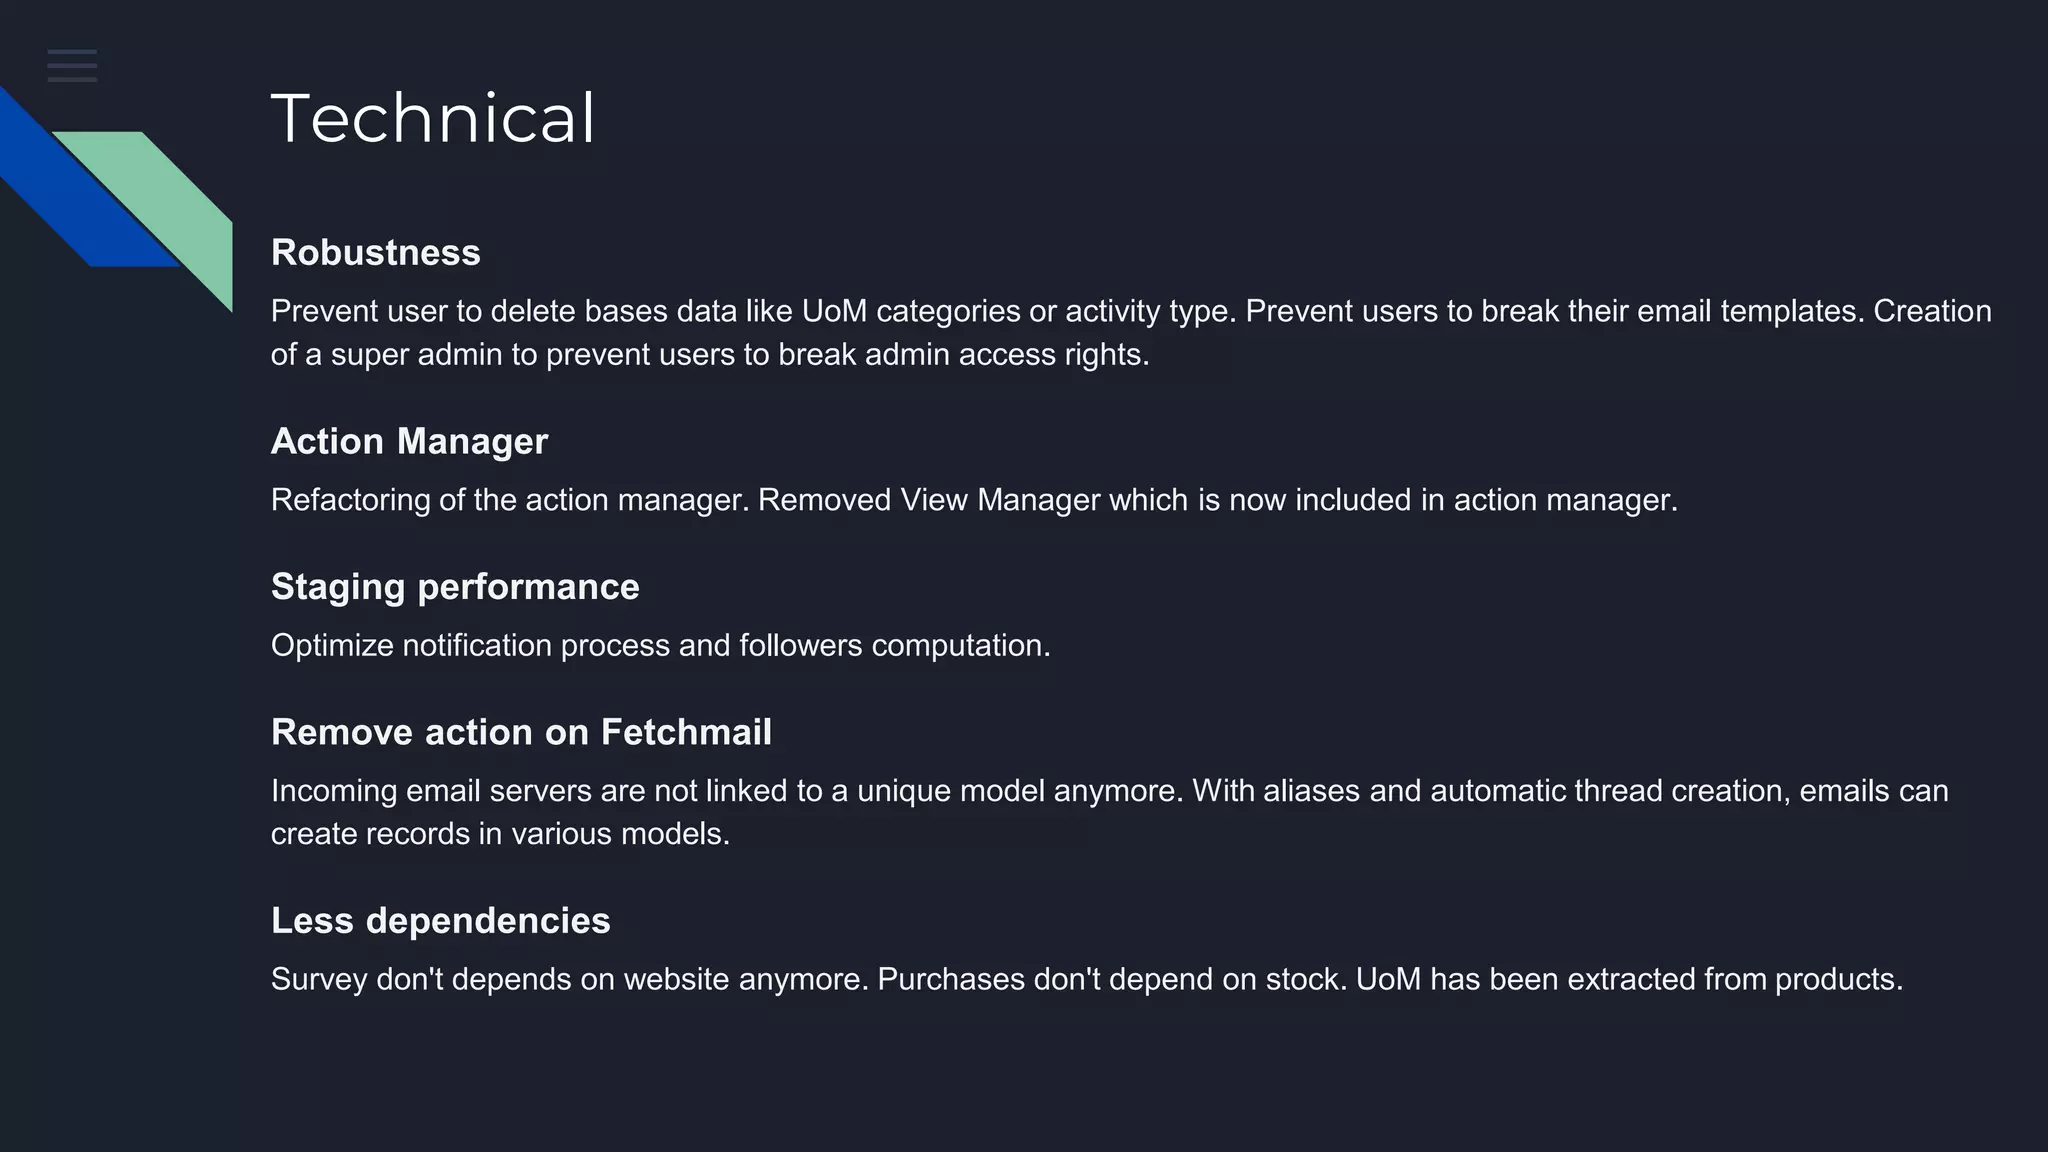Click the Remove action on Fetchmail heading

coord(521,733)
